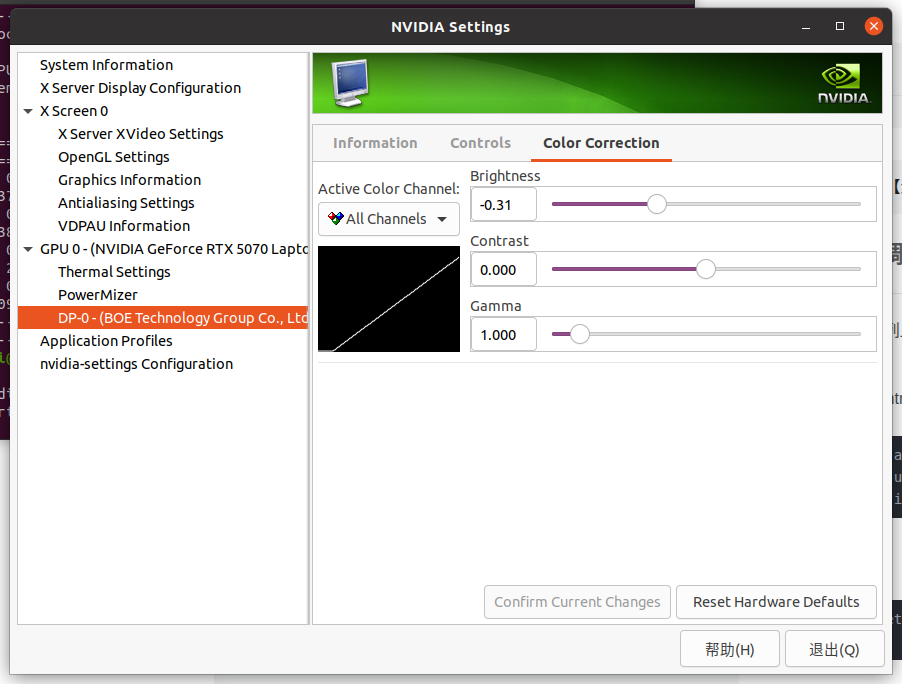Select the X Screen 0 entry

[74, 111]
